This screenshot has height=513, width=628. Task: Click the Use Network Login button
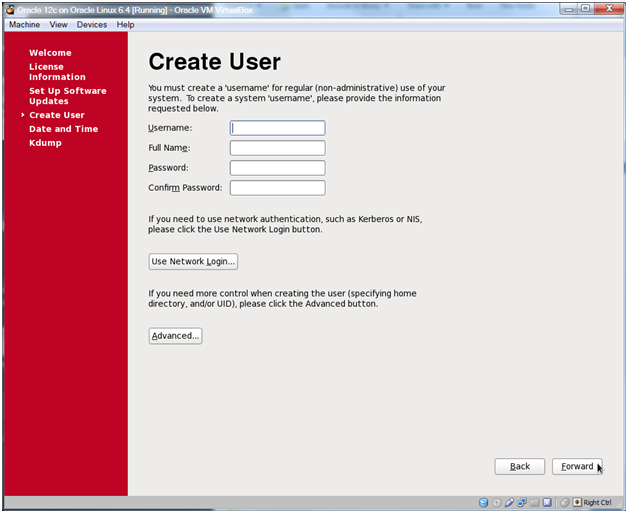tap(192, 261)
